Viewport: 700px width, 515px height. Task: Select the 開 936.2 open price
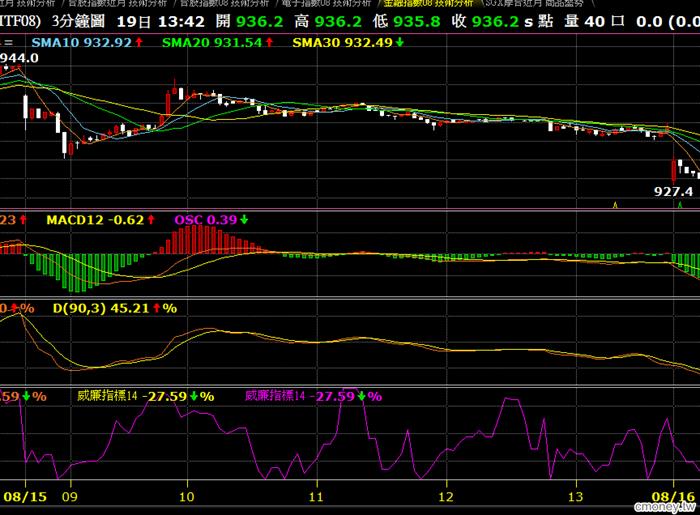click(249, 21)
